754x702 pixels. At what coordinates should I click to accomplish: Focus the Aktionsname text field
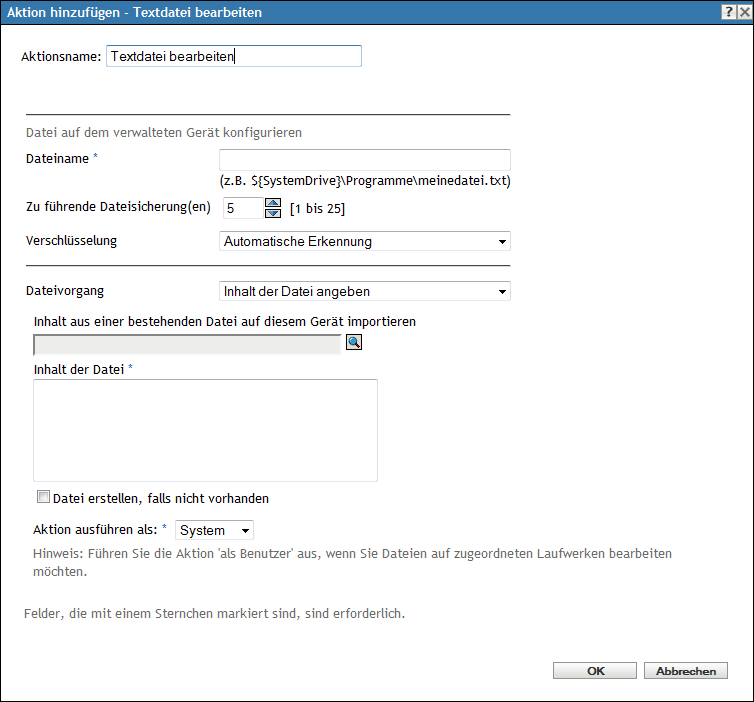coord(234,56)
